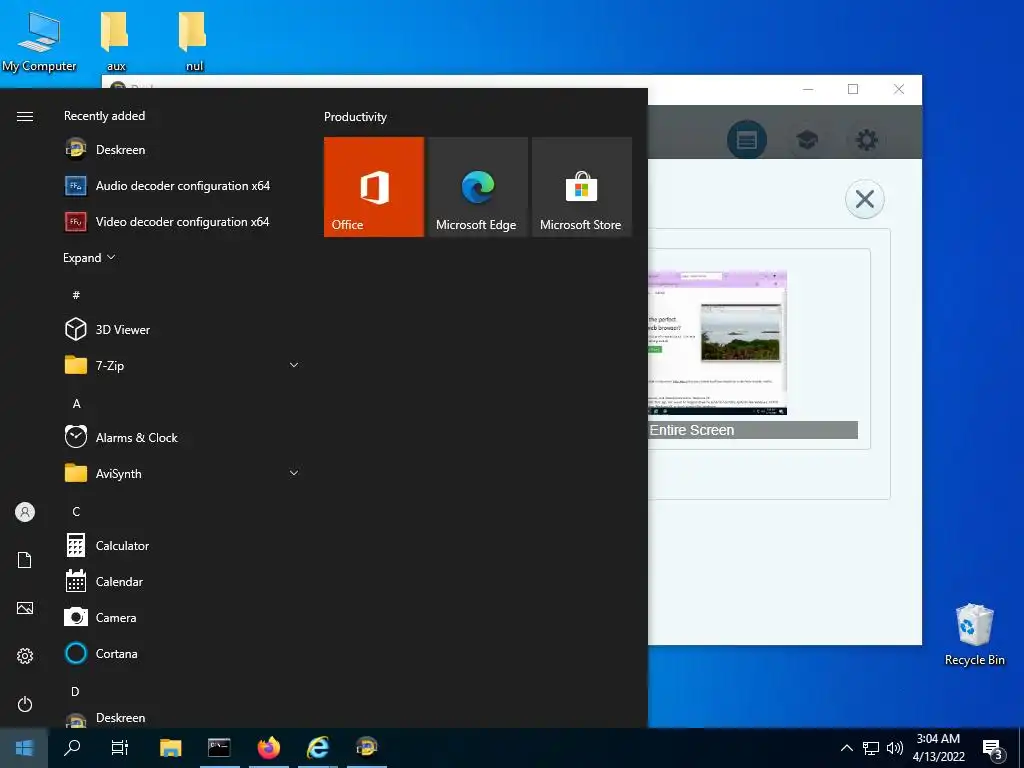This screenshot has height=768, width=1024.
Task: Open Calculator app
Action: click(182, 545)
